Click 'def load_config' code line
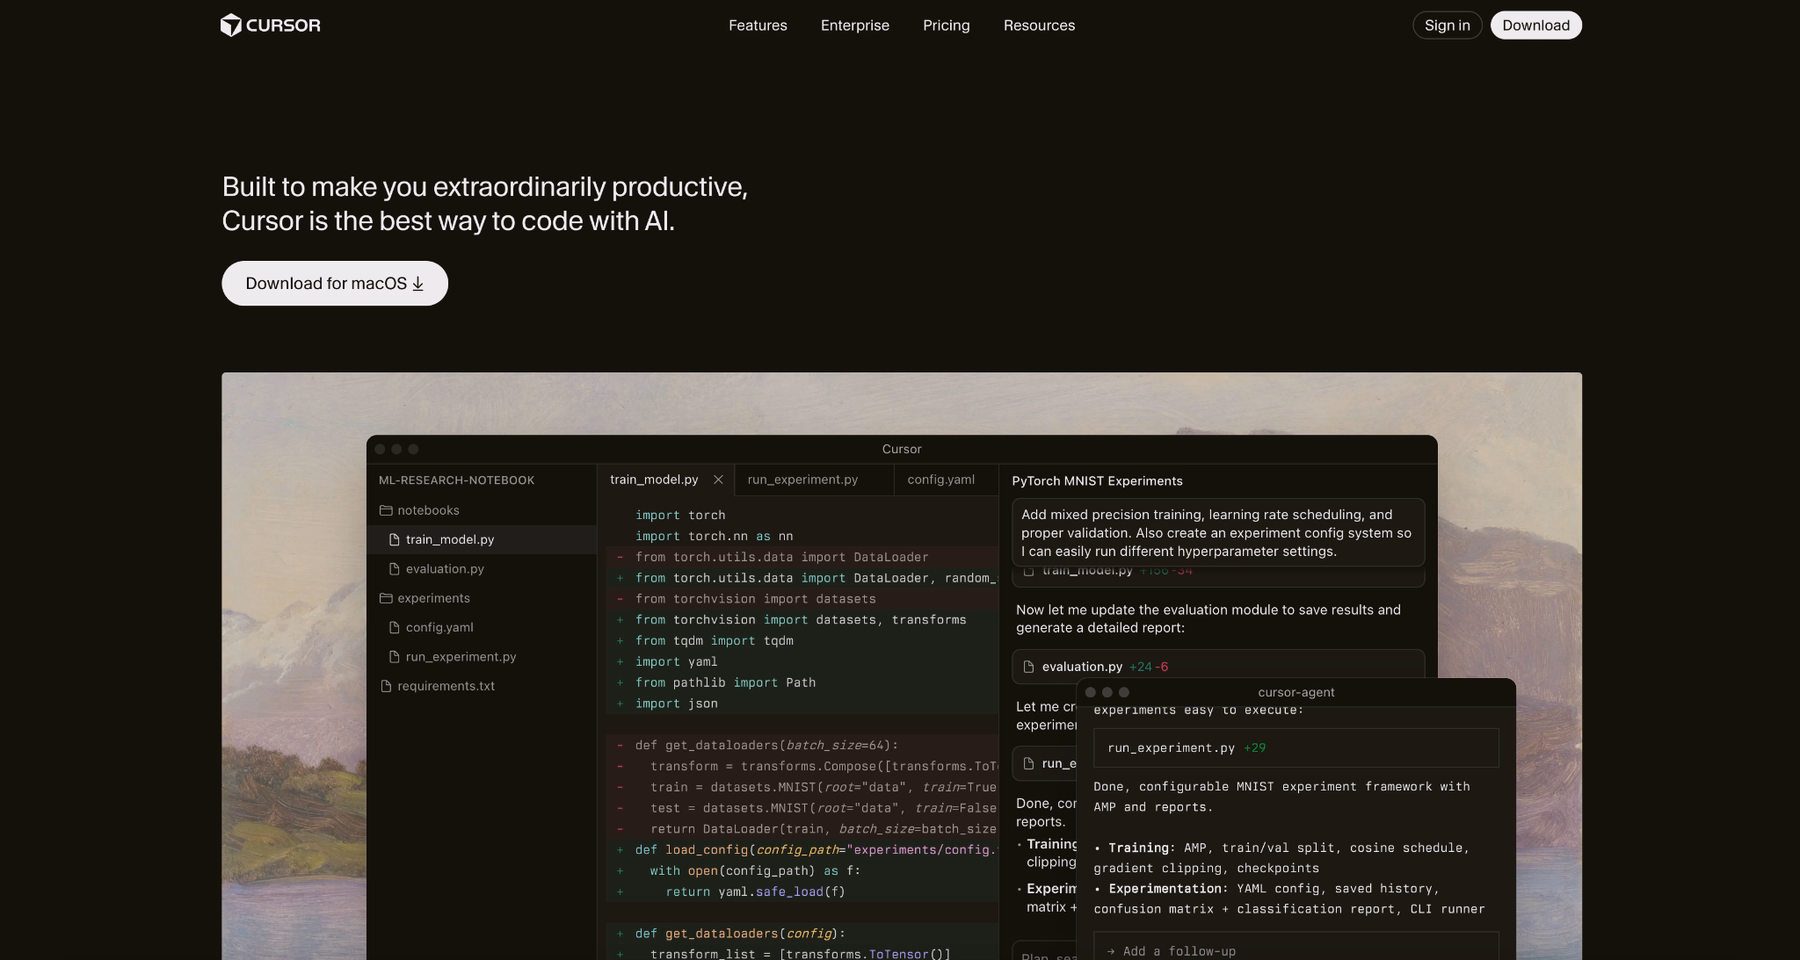 coord(816,850)
